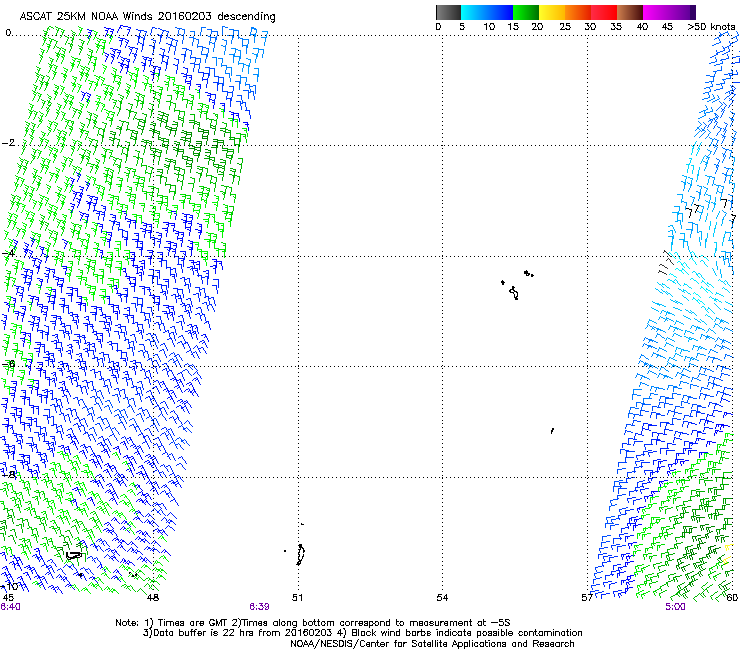Click the longitude label '51'

tap(297, 598)
